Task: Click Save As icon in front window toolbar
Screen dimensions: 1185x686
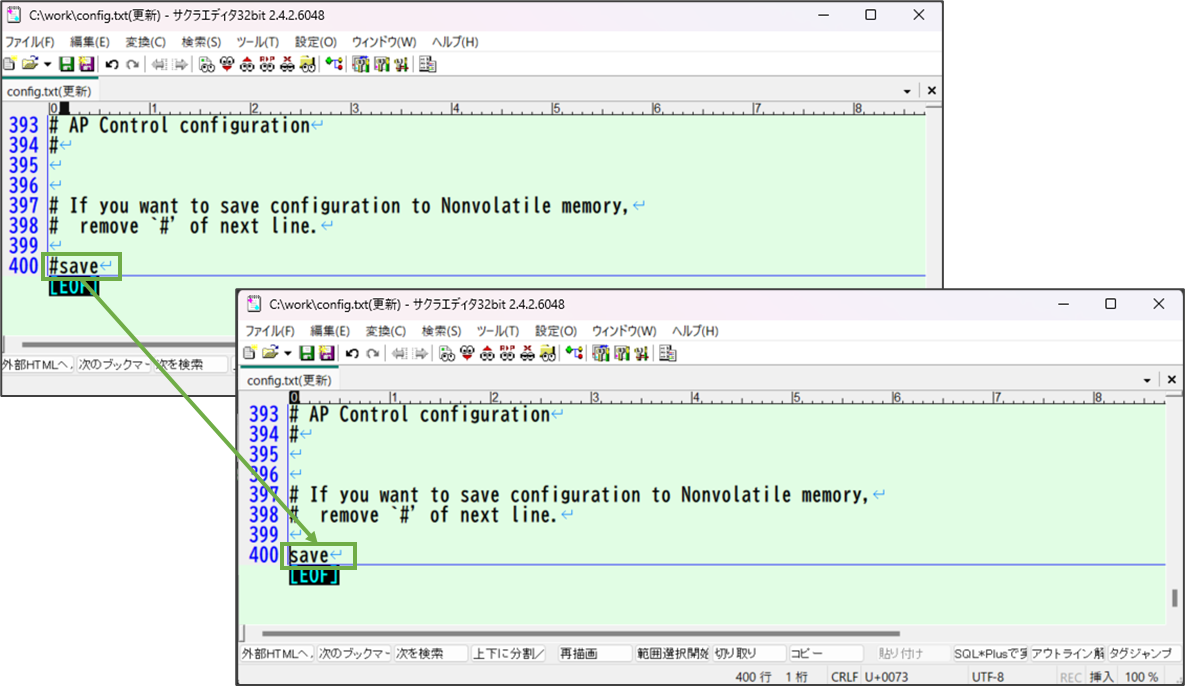Action: point(326,353)
